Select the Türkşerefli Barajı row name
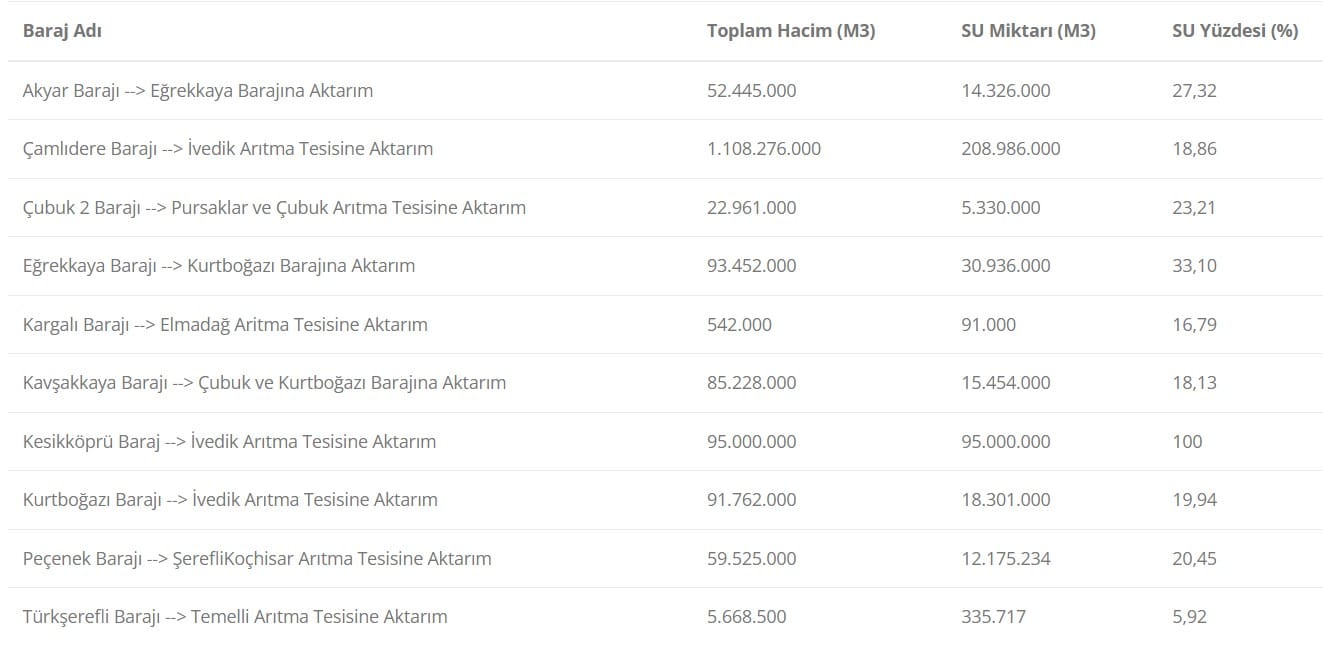Viewport: 1323px width, 652px height. point(235,617)
